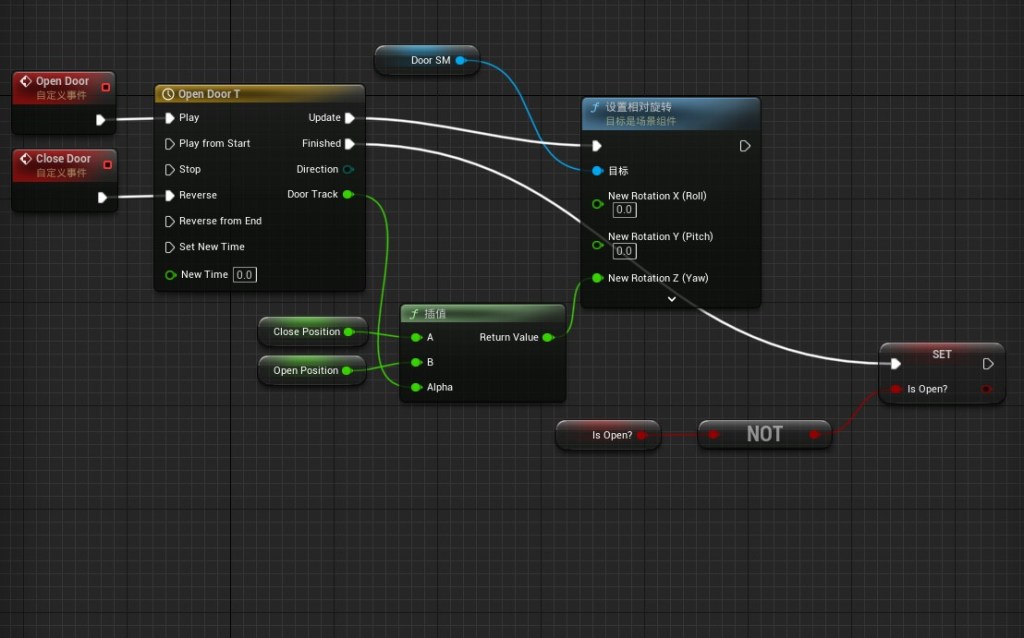1024x638 pixels.
Task: Click the Set New Time input pin
Action: pyautogui.click(x=170, y=247)
